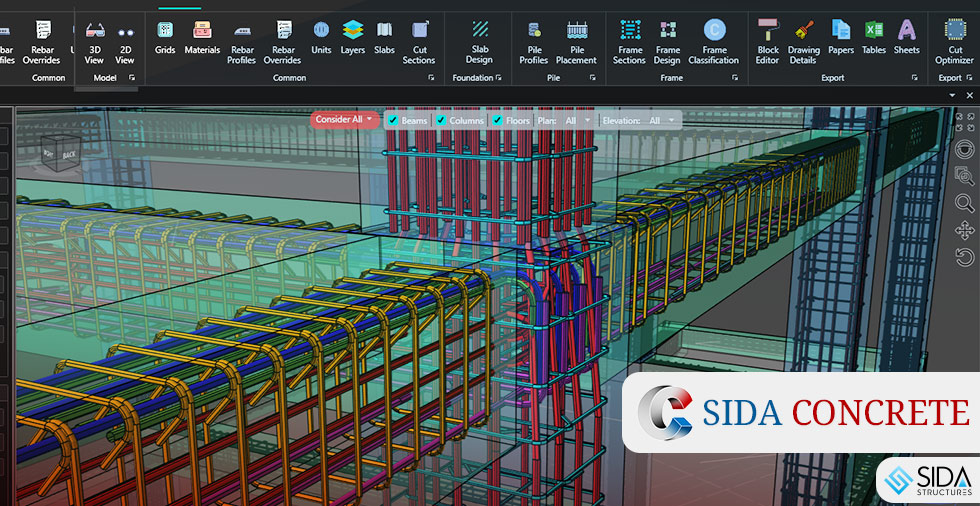Toggle the Floors checkbox
This screenshot has width=980, height=506.
(498, 121)
